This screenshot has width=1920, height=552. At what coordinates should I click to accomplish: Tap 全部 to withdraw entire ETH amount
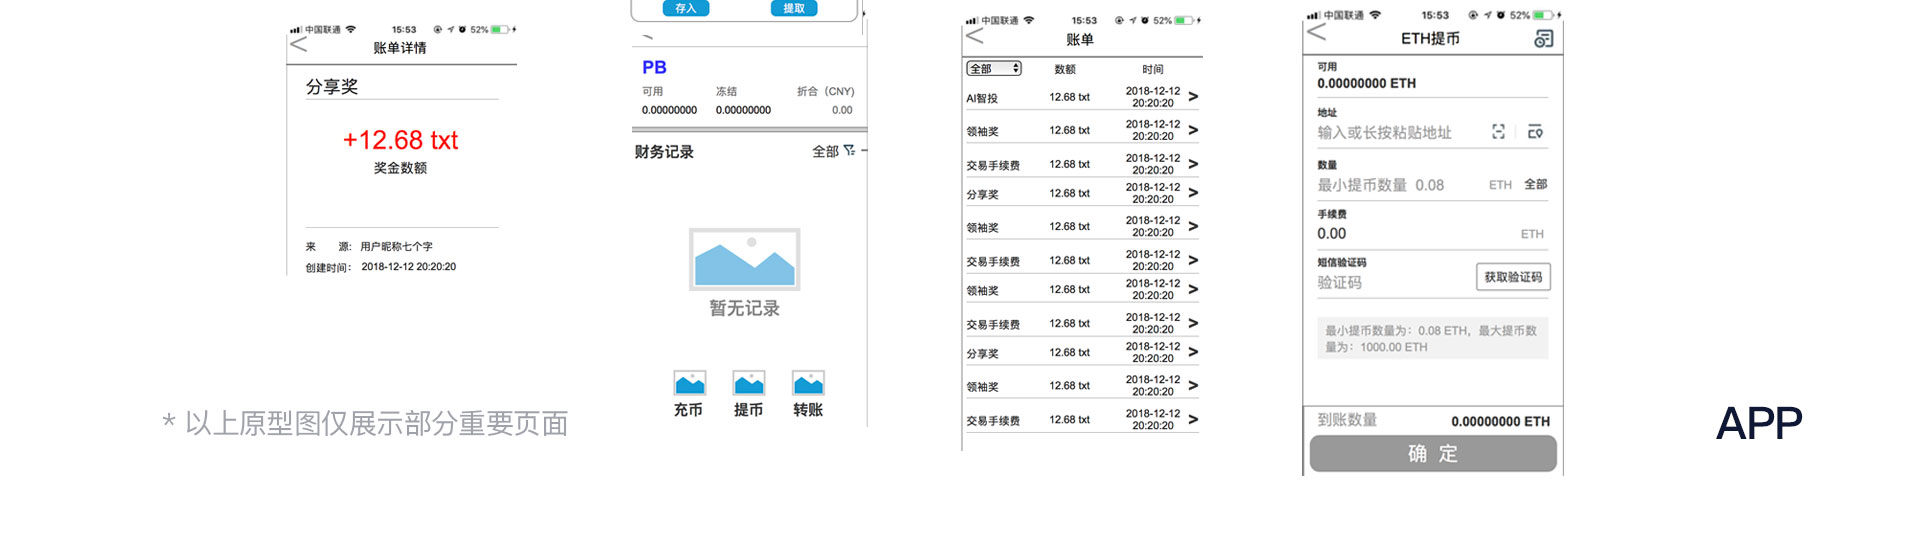coord(1535,185)
